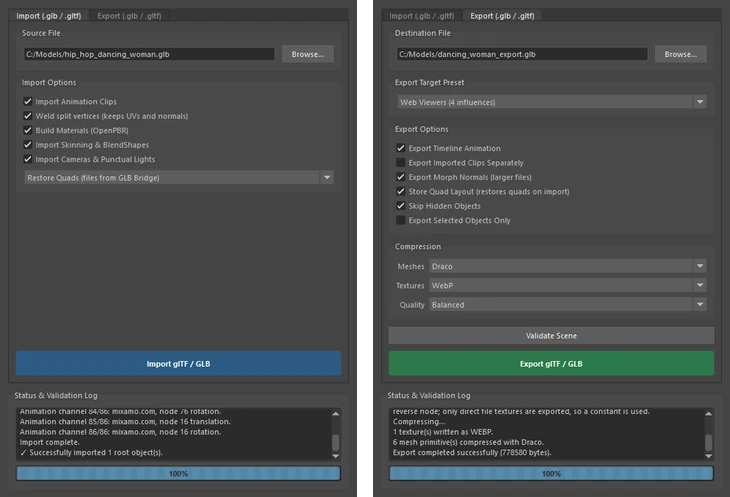
Task: Toggle Import Skinning & BlendShapes checkbox
Action: click(x=28, y=145)
